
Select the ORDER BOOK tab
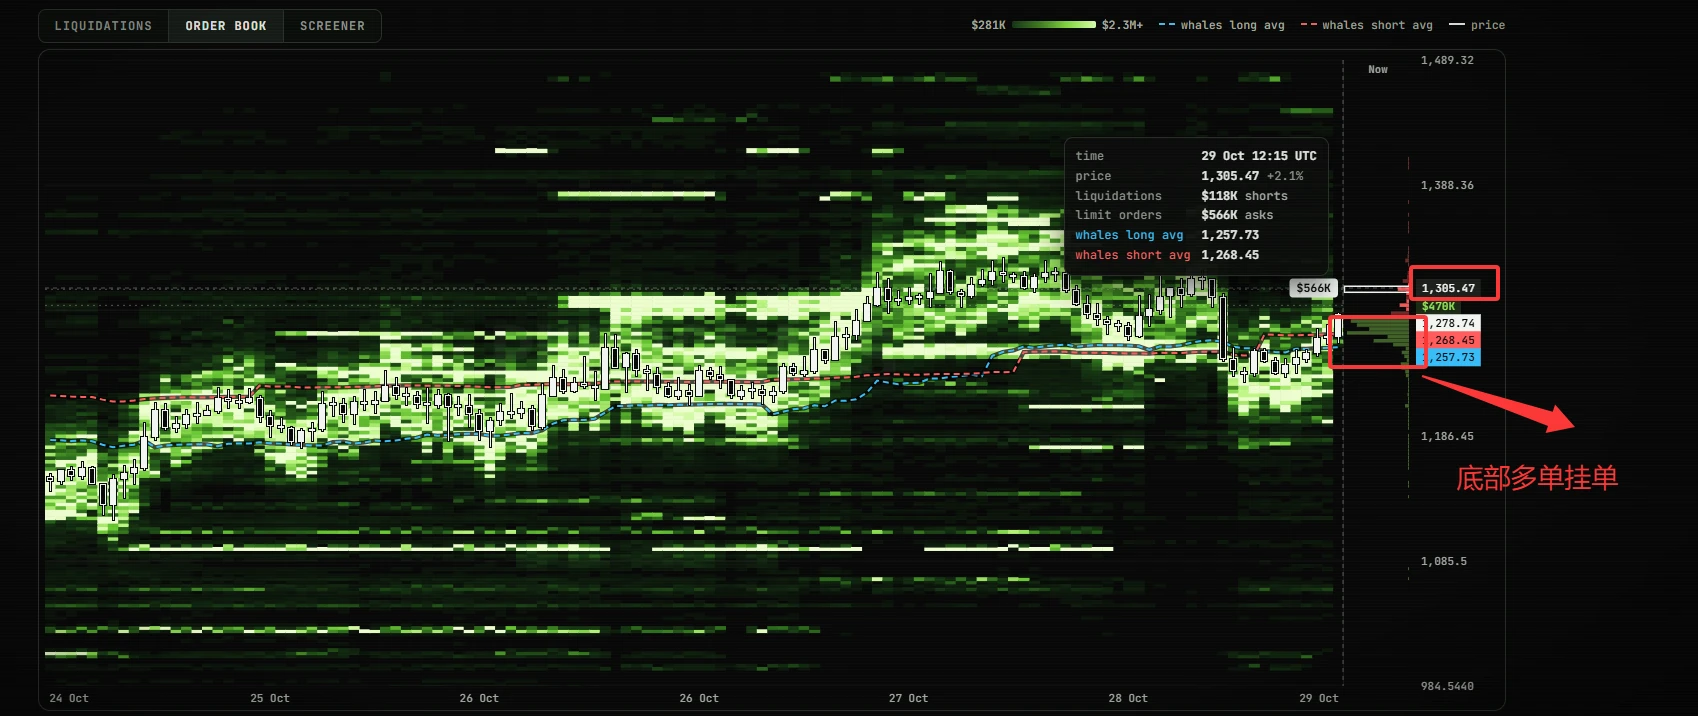click(226, 26)
